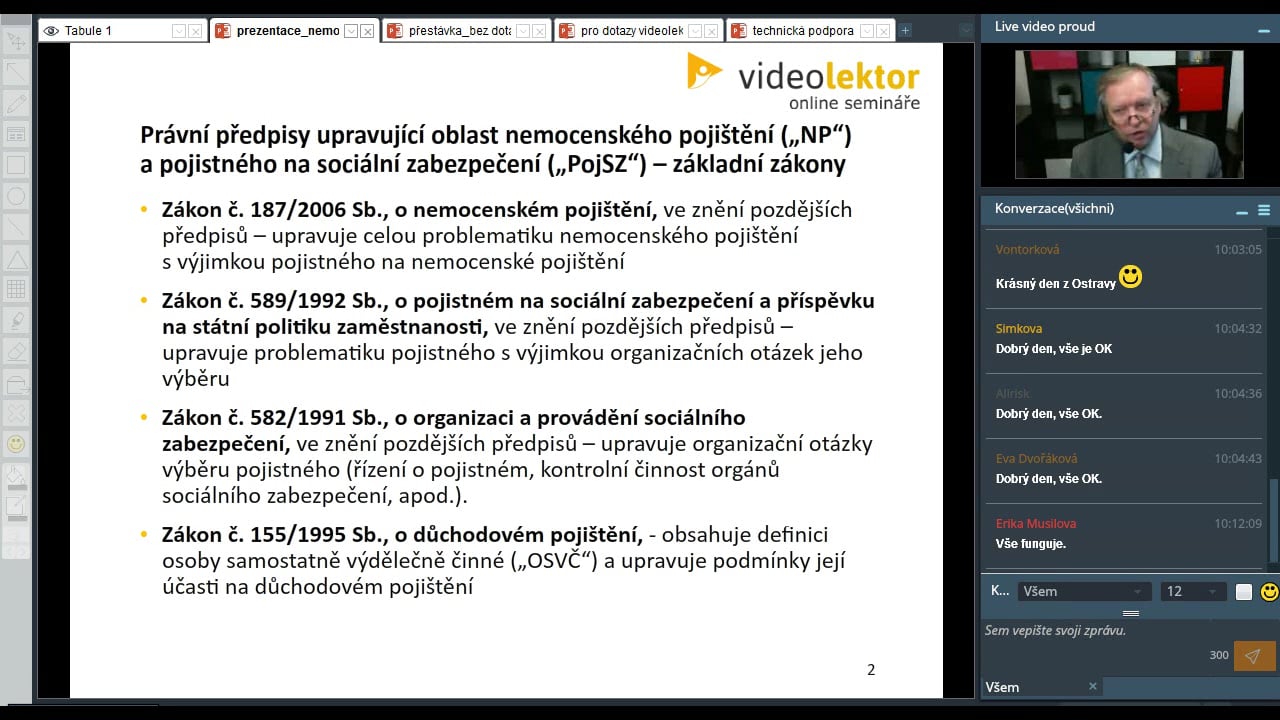Switch to the Tabule 1 tab
This screenshot has width=1280, height=720.
tap(122, 31)
